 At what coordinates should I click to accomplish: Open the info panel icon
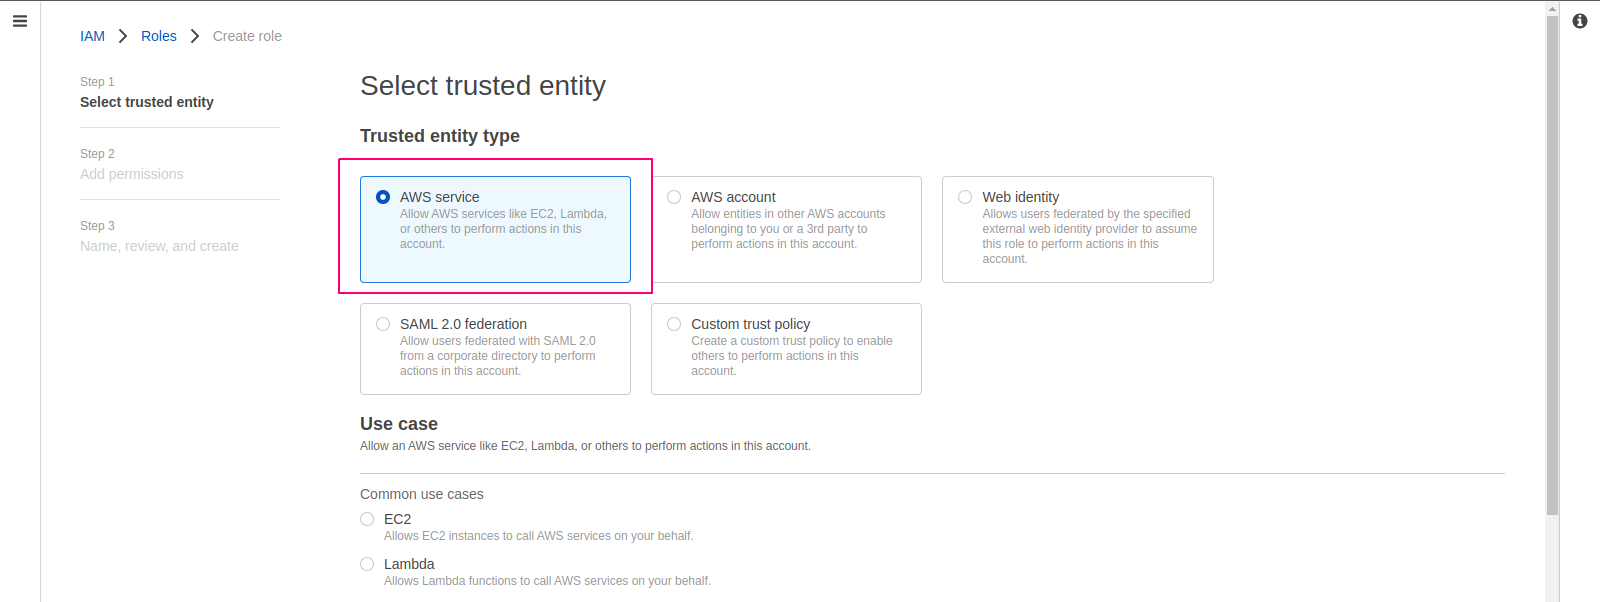click(1580, 21)
